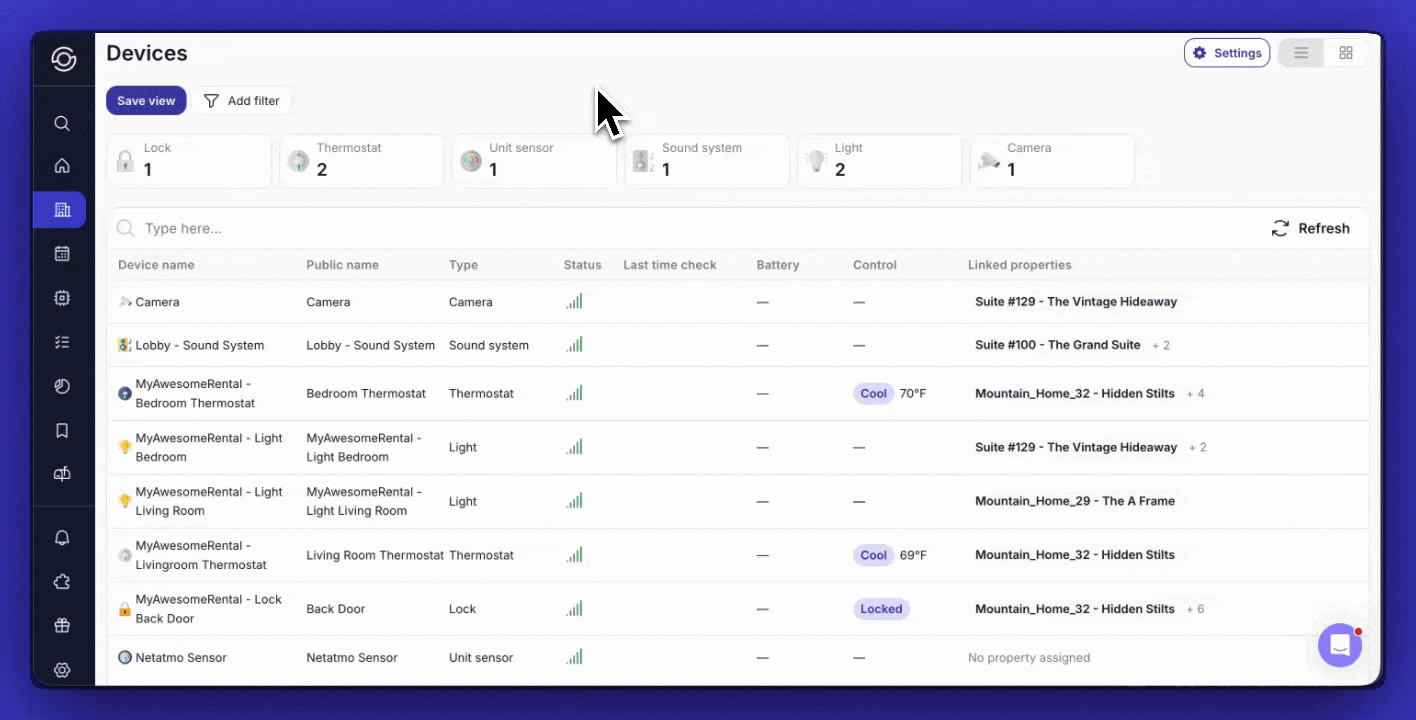Screen dimensions: 1416x720
Task: Expand the +6 linked properties for Back Door
Action: click(1195, 609)
